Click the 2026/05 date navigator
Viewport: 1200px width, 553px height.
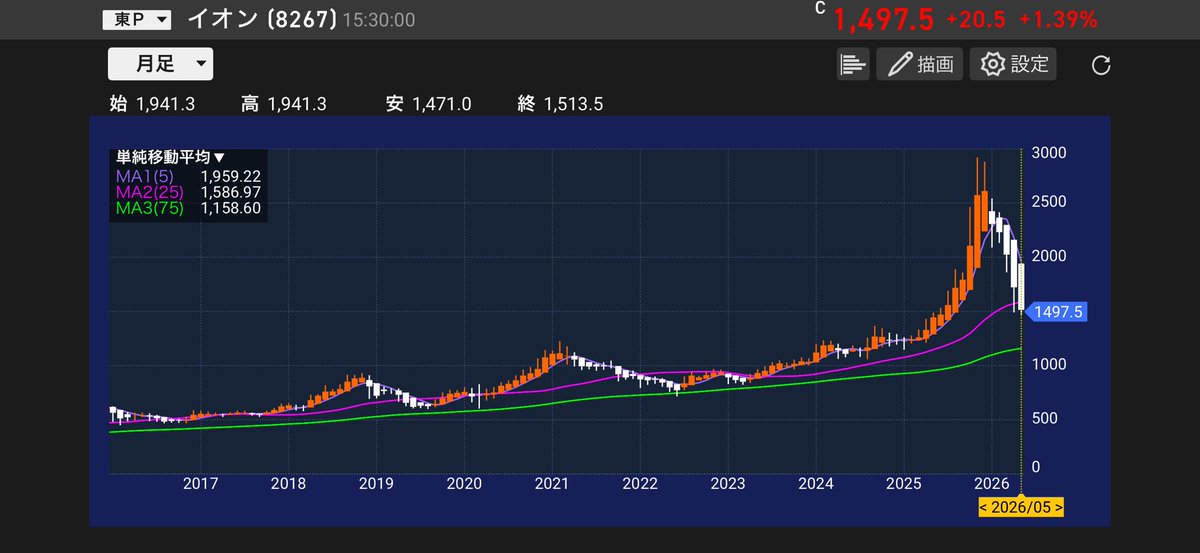click(x=1021, y=508)
